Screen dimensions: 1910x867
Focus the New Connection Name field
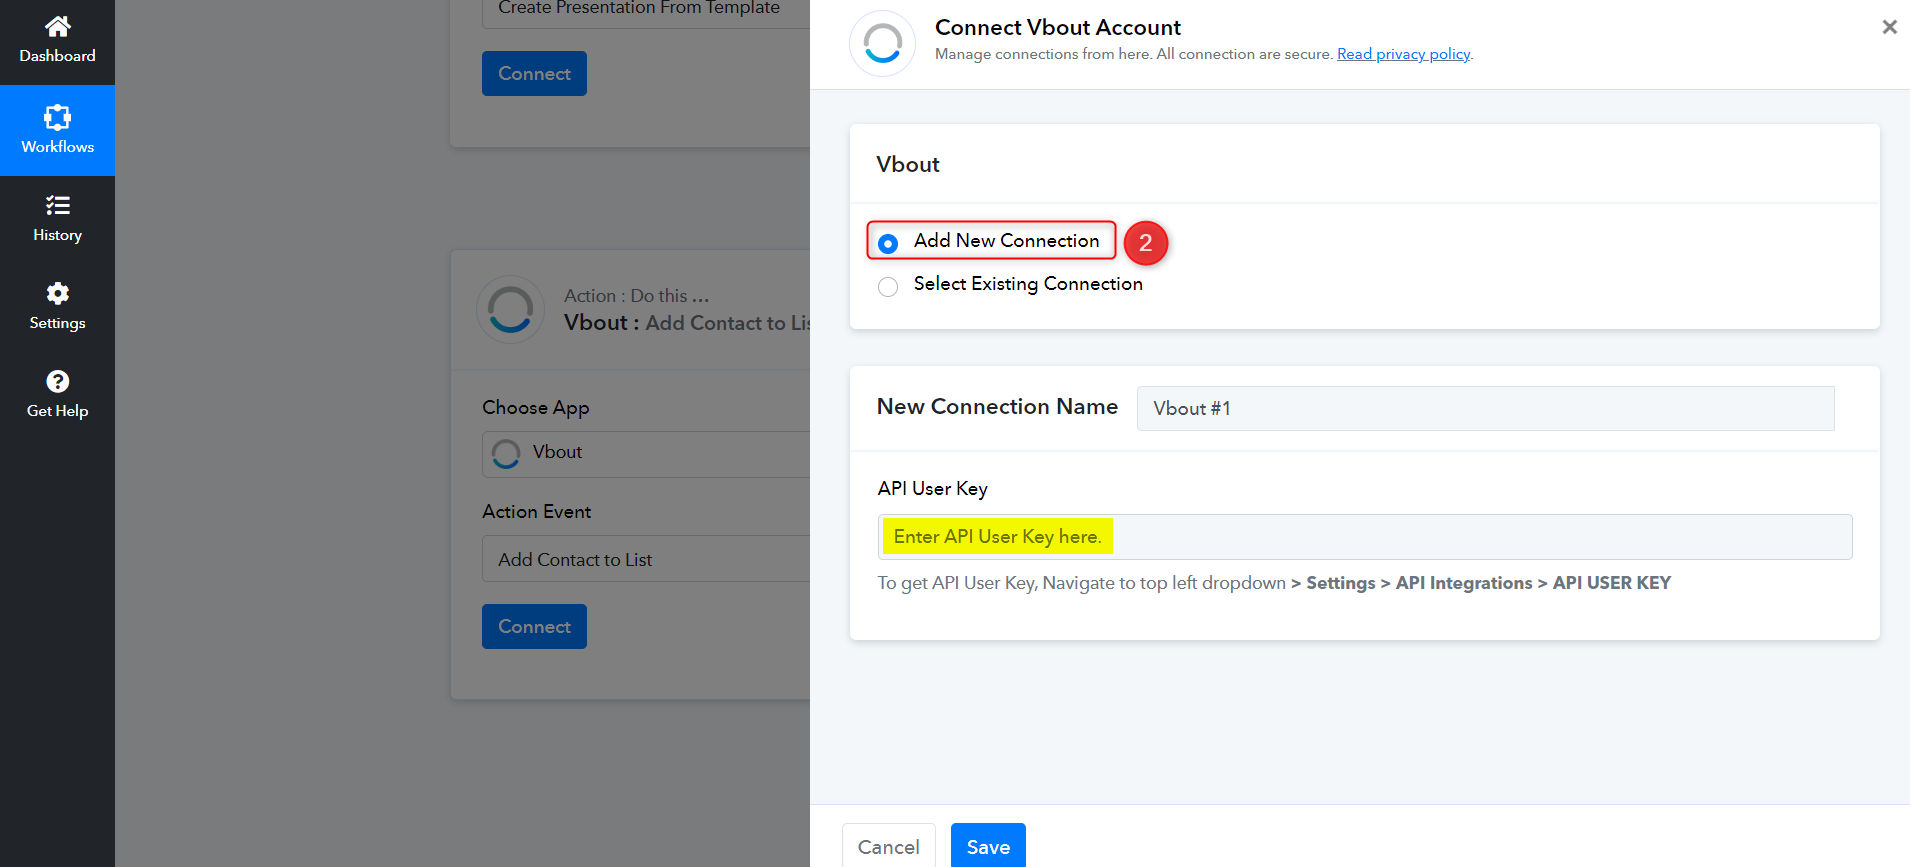[1485, 409]
